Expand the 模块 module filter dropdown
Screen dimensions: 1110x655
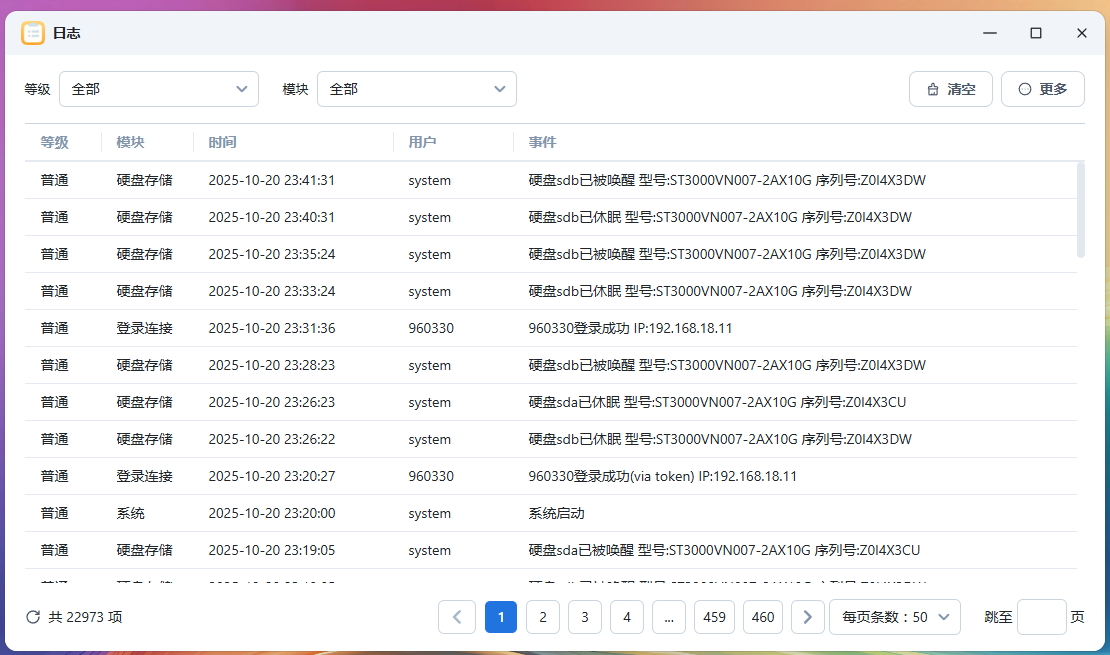[417, 89]
